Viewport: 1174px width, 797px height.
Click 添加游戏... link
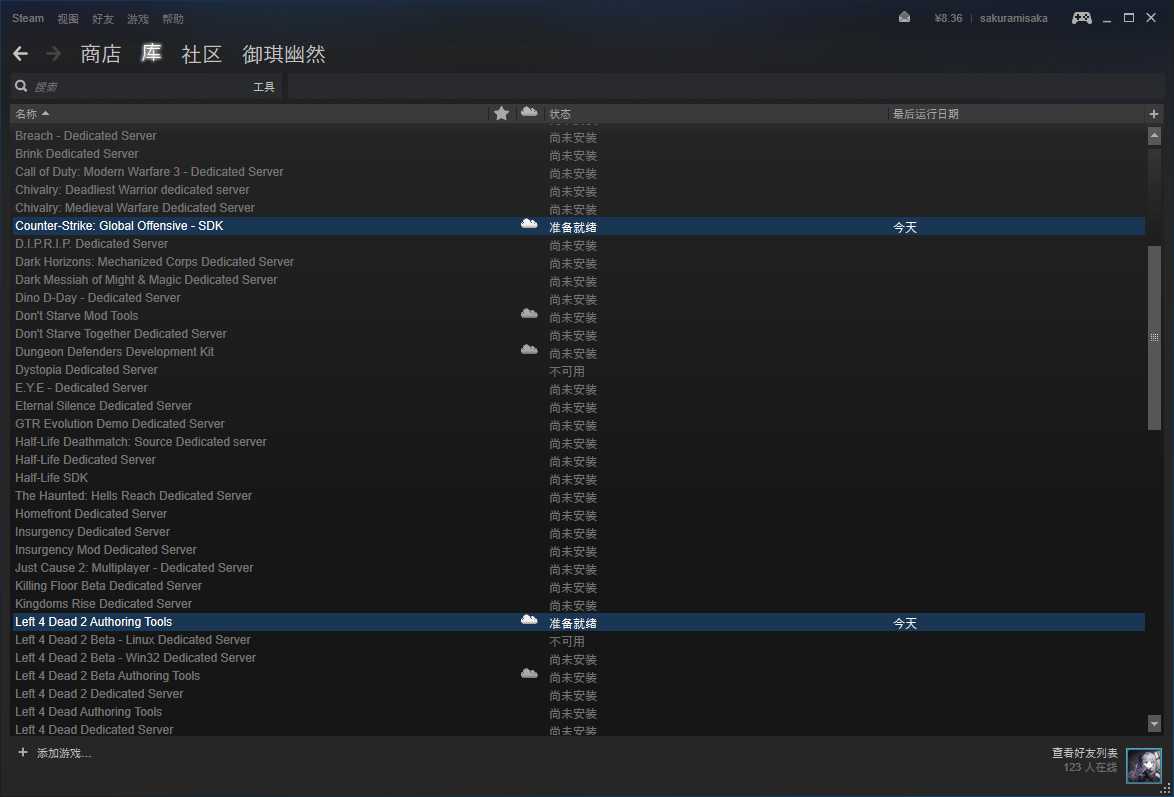64,753
